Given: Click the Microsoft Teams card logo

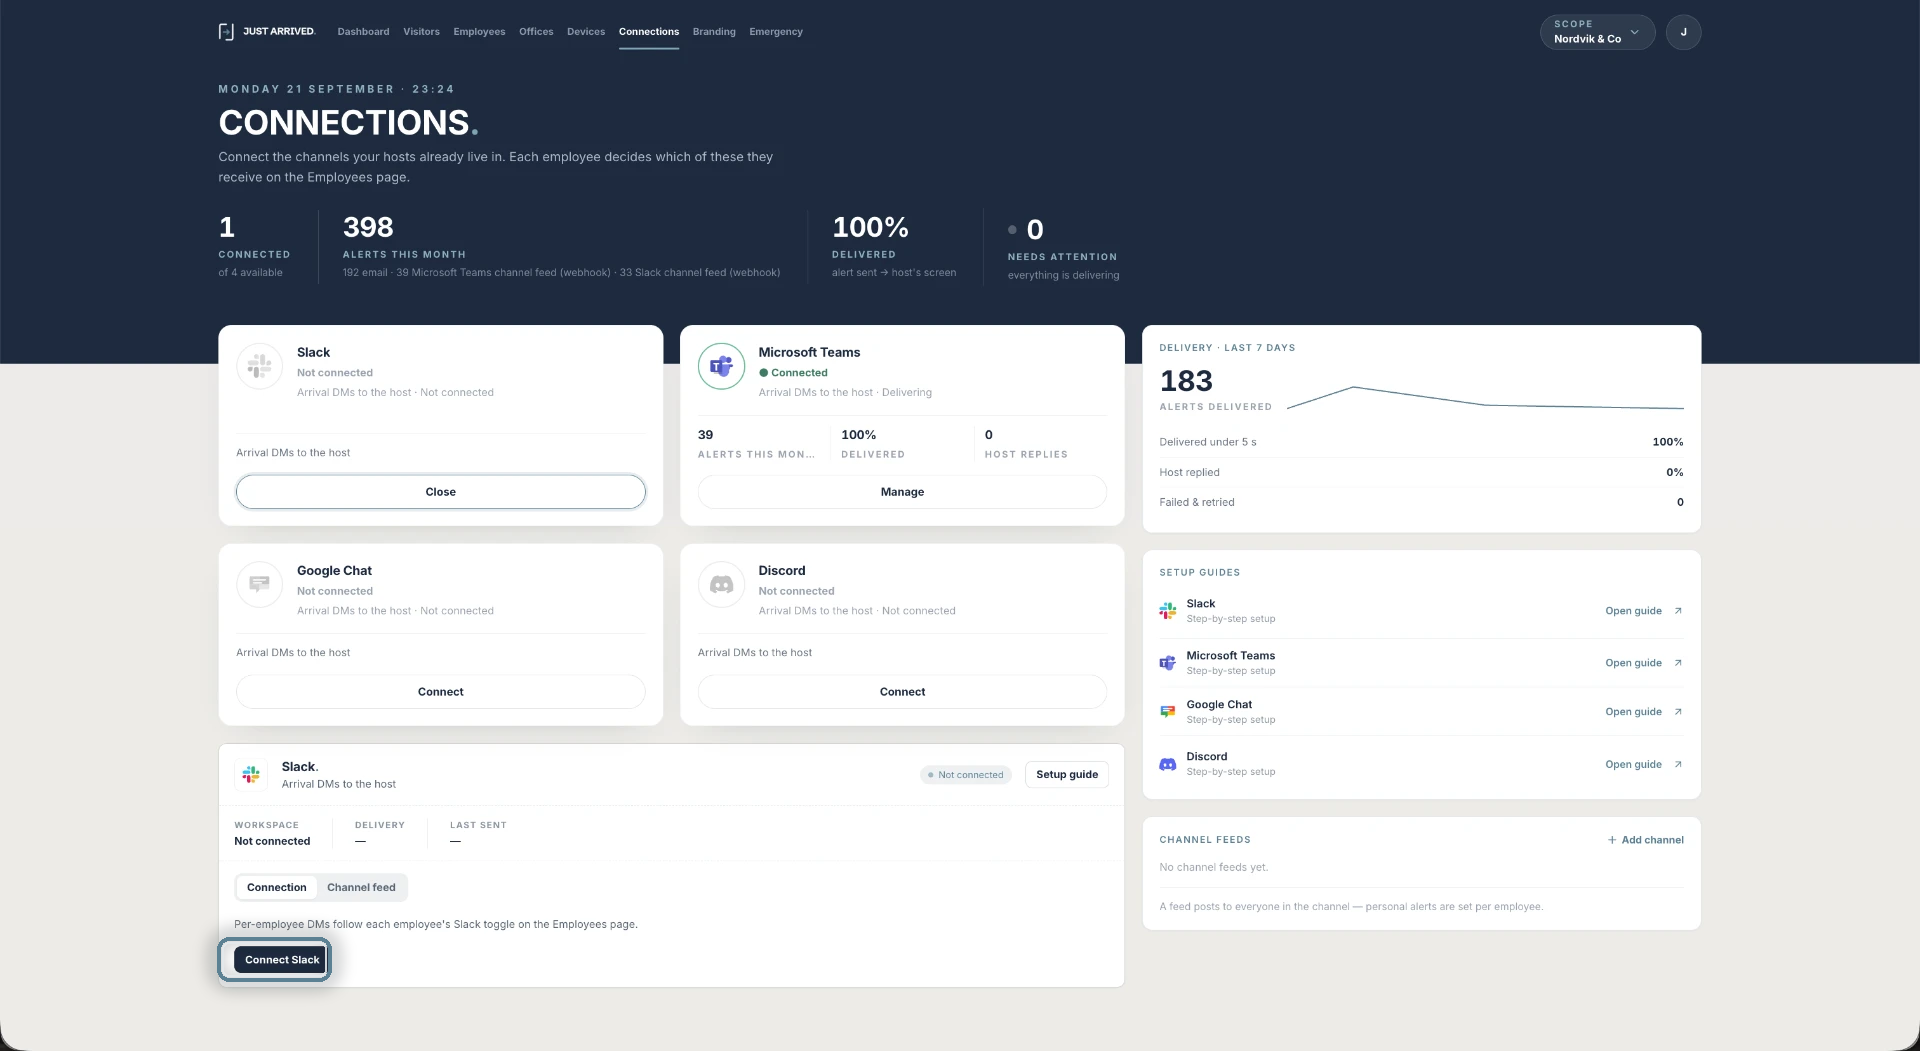Looking at the screenshot, I should pyautogui.click(x=722, y=366).
